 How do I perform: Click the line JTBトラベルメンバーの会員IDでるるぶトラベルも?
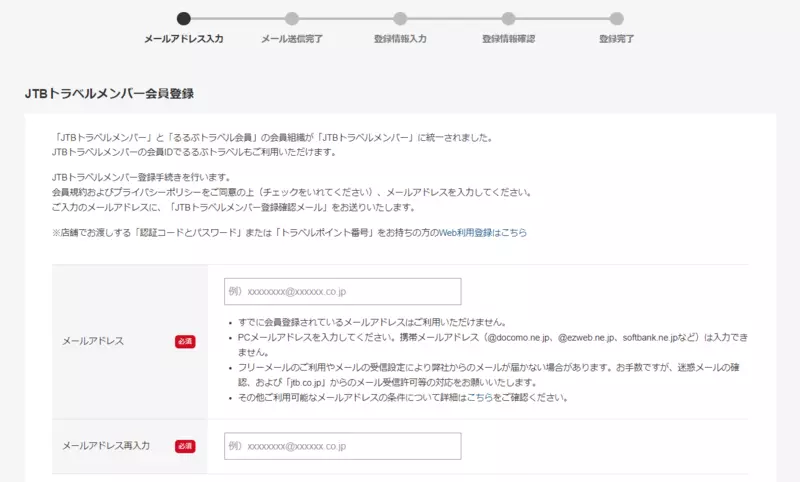coord(194,152)
